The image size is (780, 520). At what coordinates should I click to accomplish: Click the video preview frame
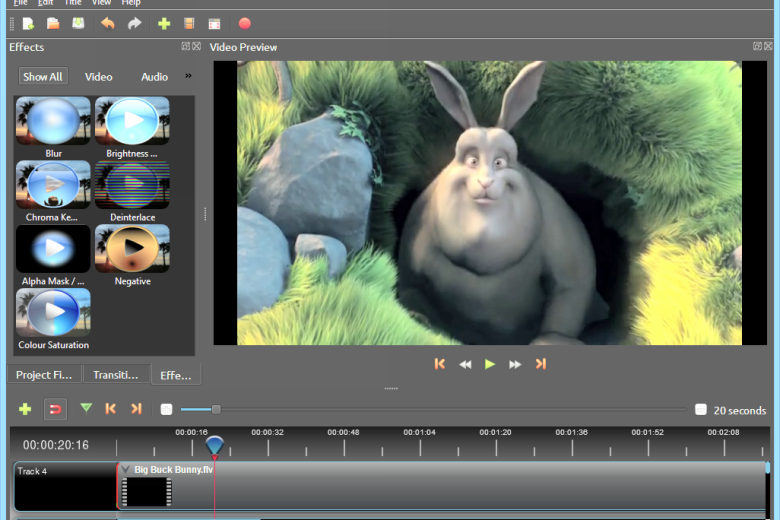coord(489,203)
